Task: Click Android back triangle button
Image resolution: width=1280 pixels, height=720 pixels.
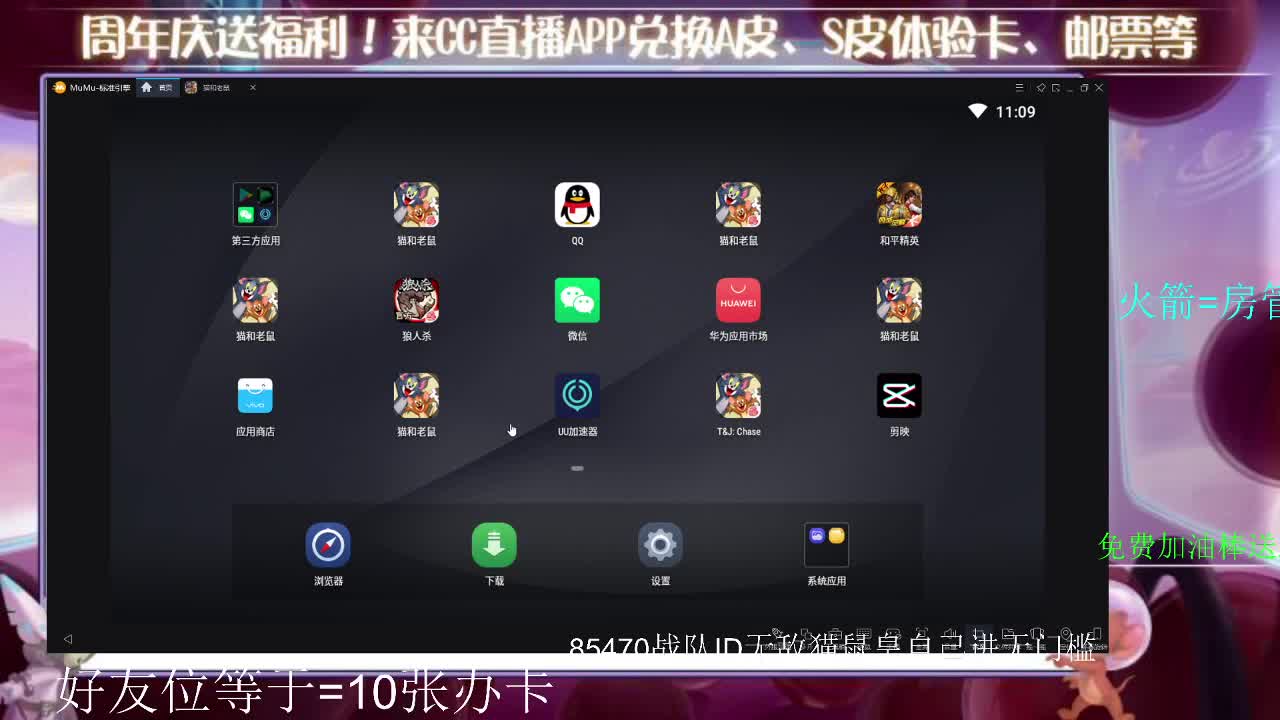Action: 68,639
